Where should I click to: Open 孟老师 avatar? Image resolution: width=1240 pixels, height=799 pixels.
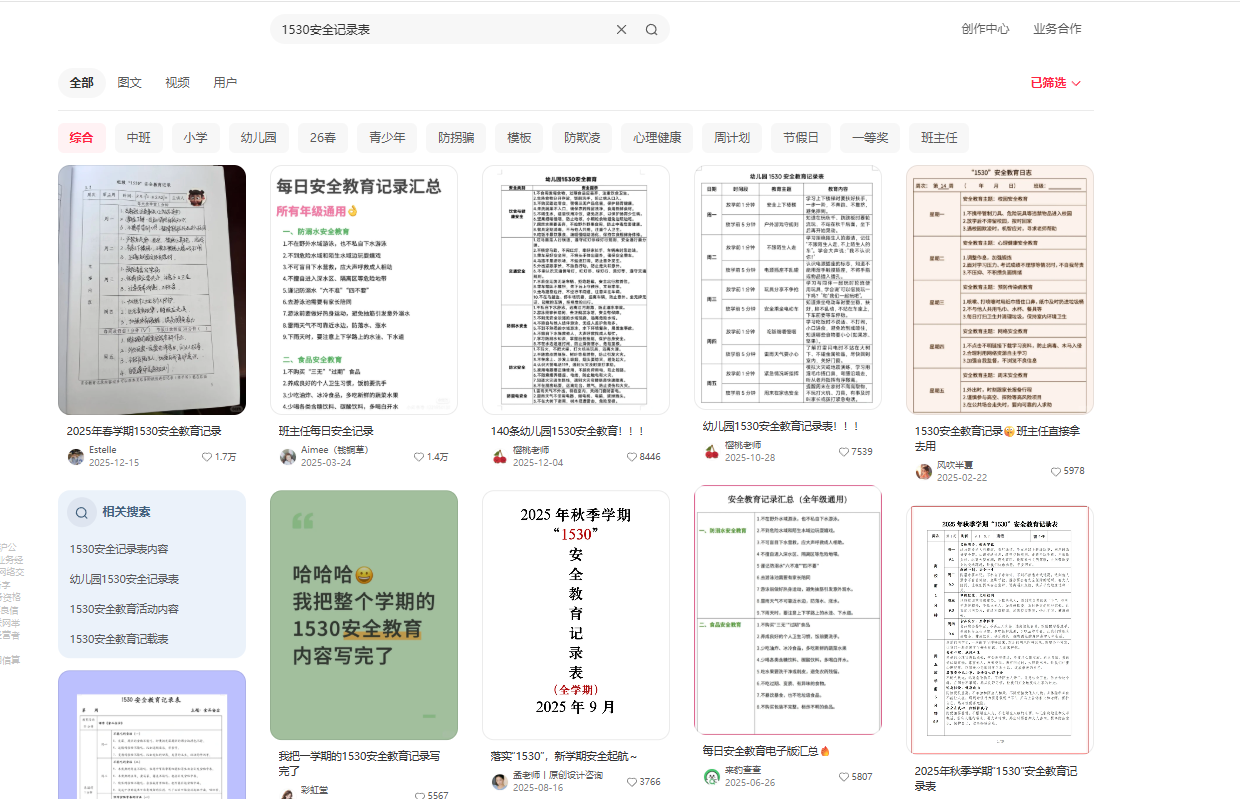[x=500, y=781]
